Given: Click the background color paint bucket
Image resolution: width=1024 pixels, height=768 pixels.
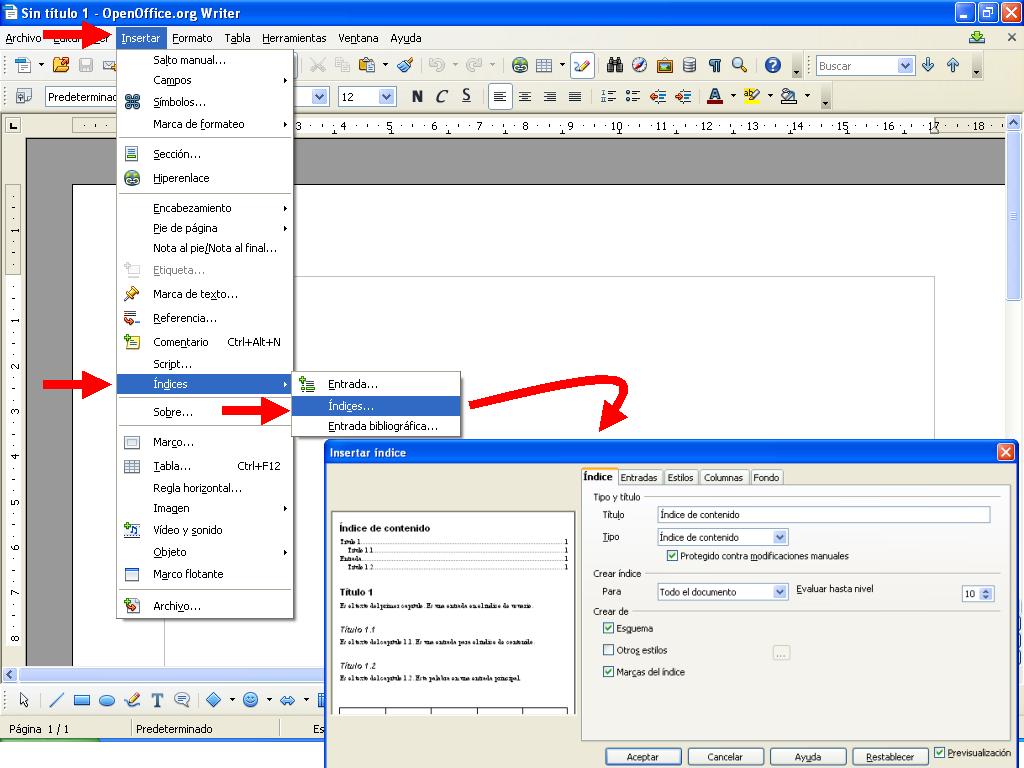Looking at the screenshot, I should 789,97.
